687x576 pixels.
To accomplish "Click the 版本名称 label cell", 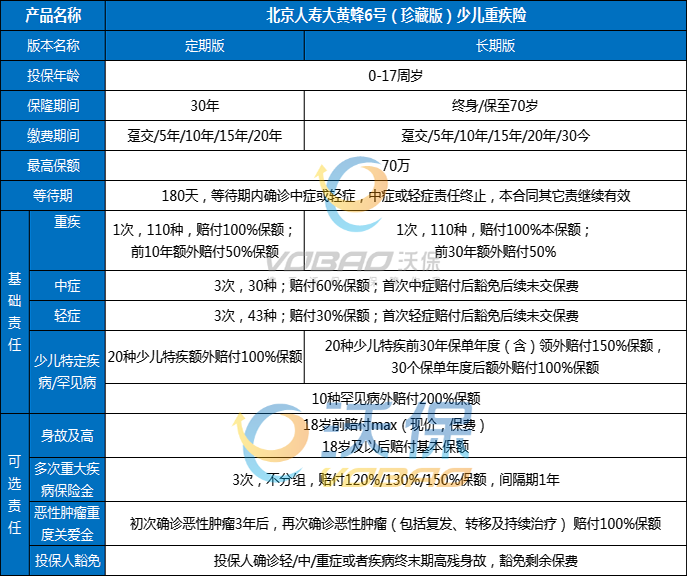I will (53, 46).
